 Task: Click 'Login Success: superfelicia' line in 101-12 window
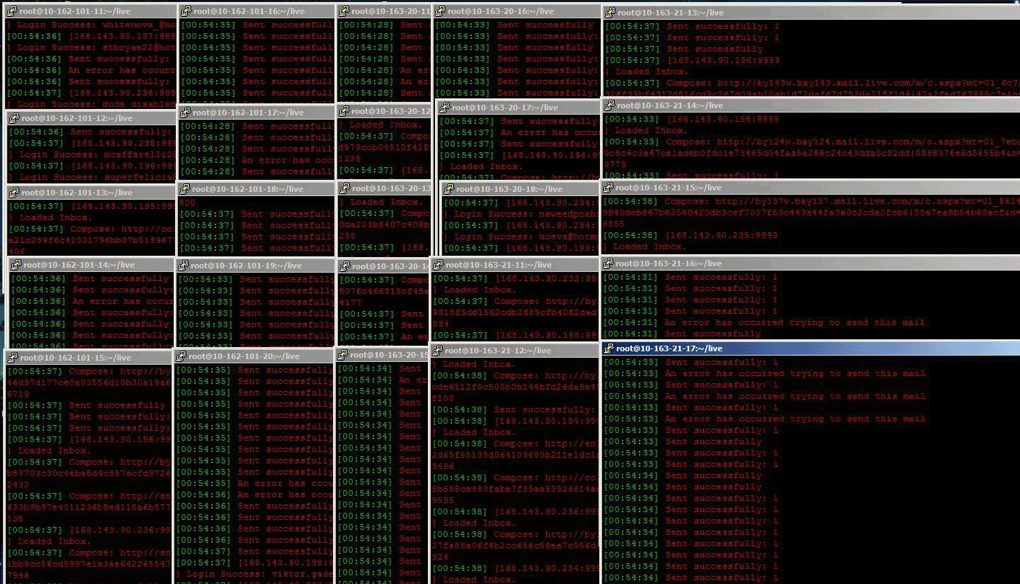(92, 178)
